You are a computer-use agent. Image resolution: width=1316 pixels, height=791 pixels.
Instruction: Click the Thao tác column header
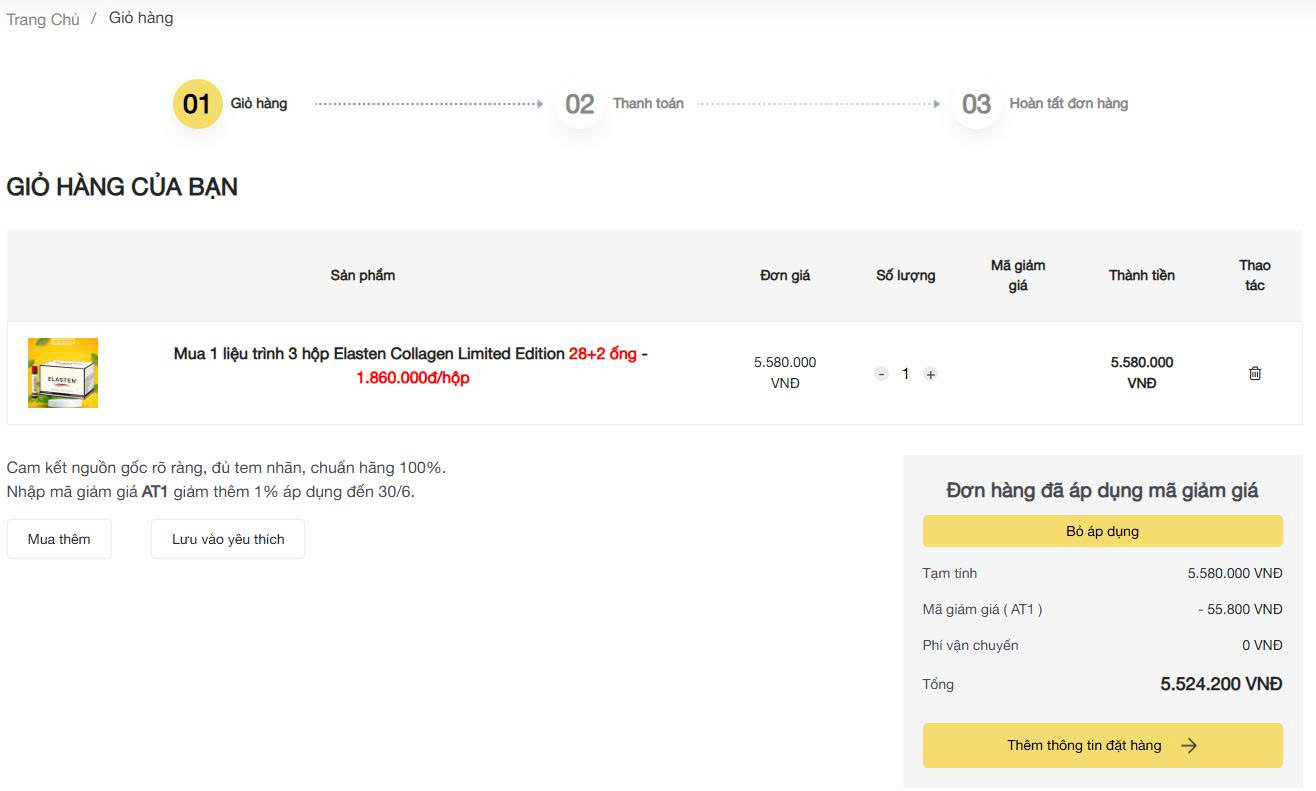tap(1255, 275)
